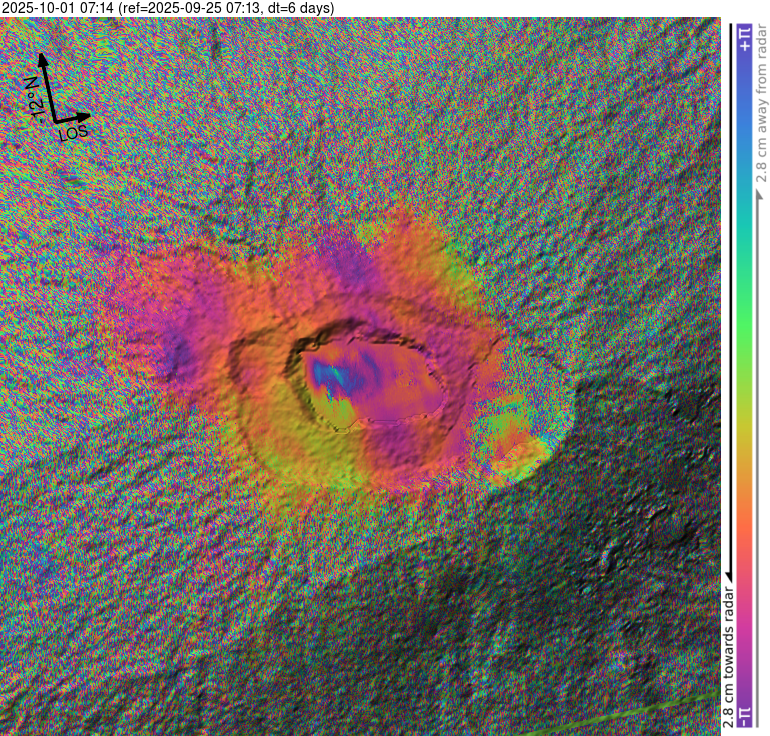
Task: Click the LOS direction arrow label
Action: coord(74,131)
